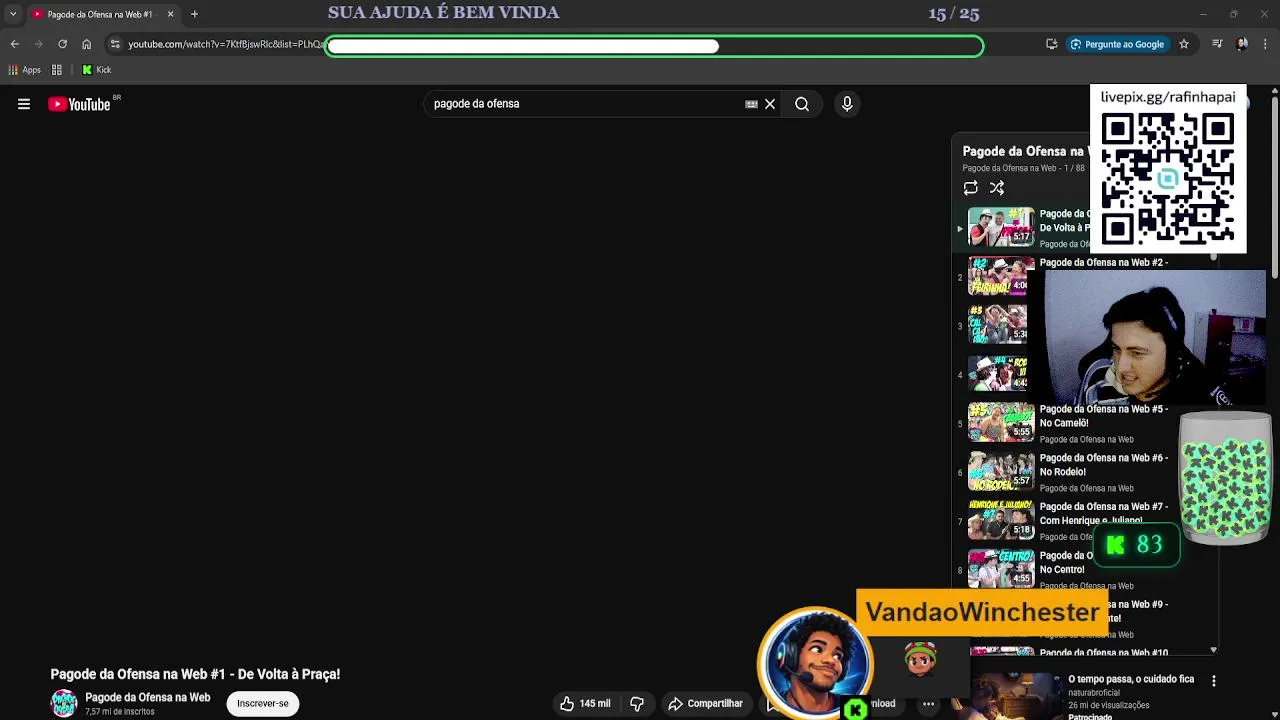Open thumbnail of playlist video 3
1280x720 pixels.
997,324
